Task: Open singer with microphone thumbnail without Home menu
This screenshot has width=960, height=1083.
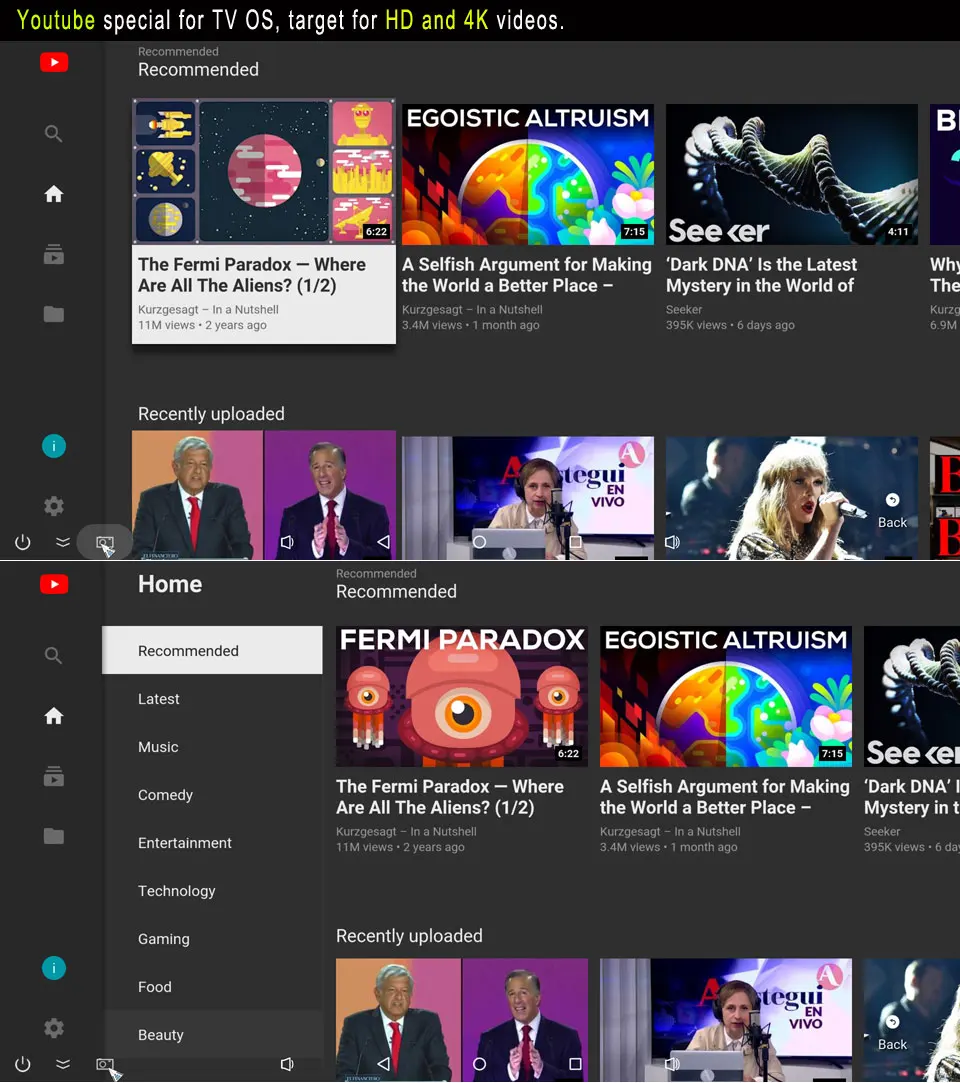Action: tap(791, 497)
